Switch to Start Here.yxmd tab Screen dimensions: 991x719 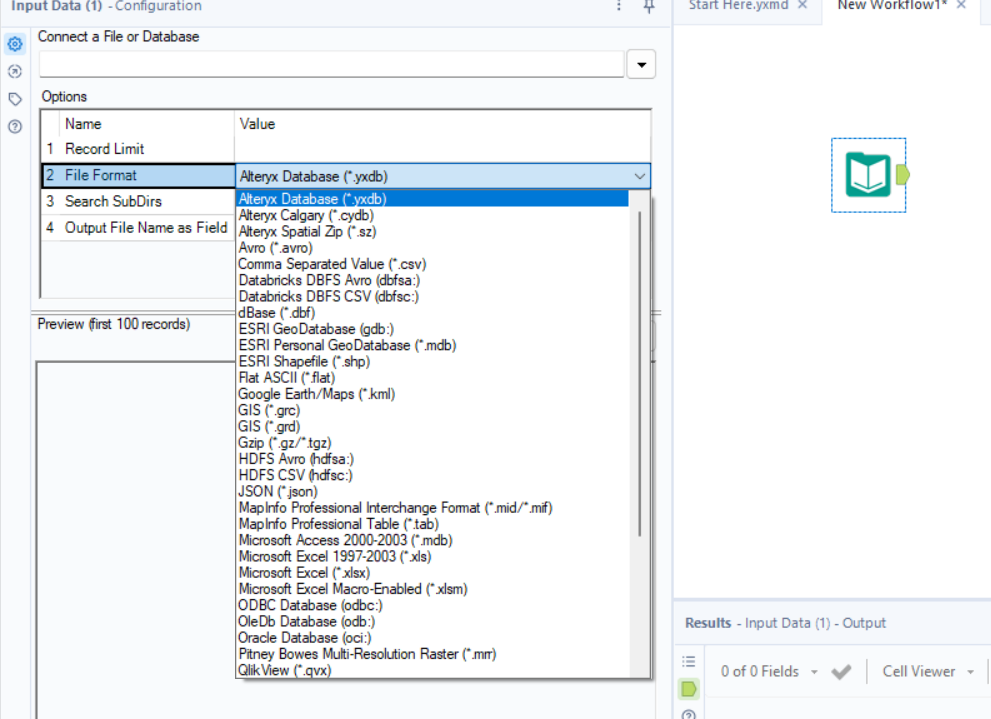(738, 6)
